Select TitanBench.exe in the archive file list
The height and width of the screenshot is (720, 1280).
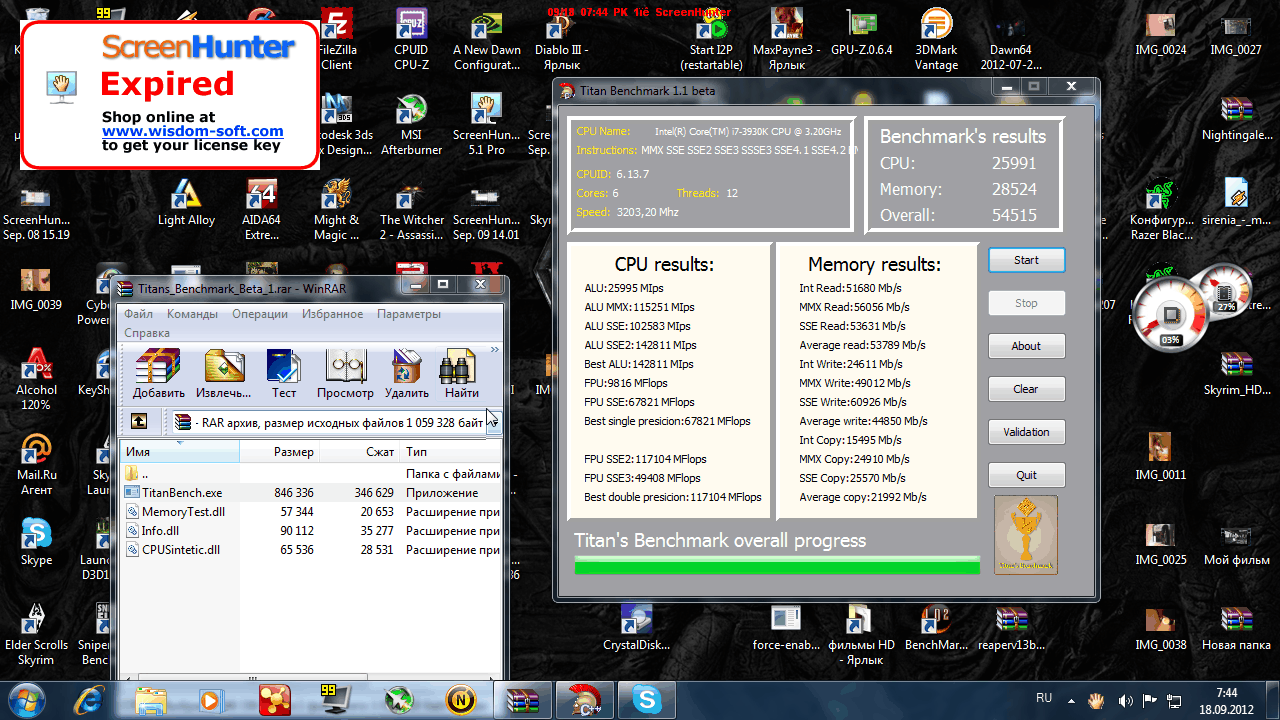pyautogui.click(x=182, y=493)
